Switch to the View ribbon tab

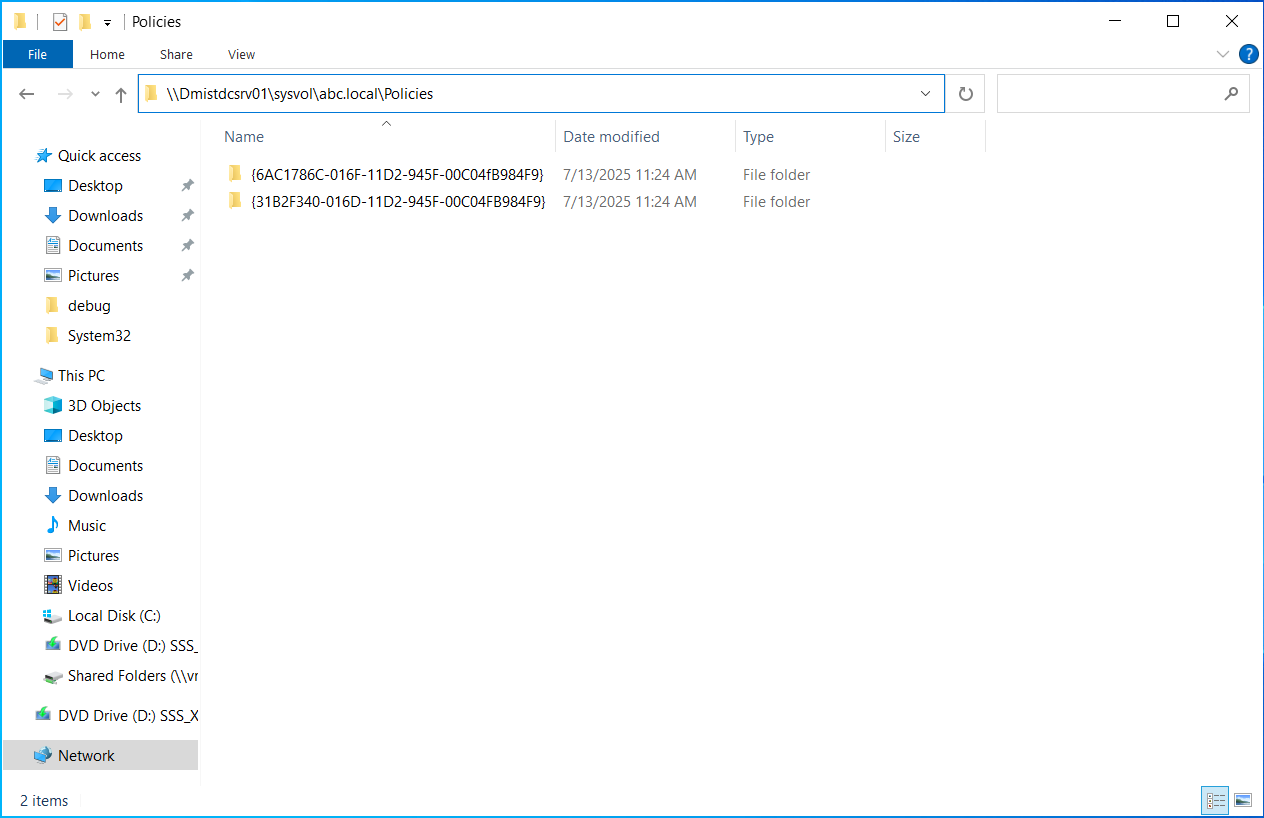[241, 54]
